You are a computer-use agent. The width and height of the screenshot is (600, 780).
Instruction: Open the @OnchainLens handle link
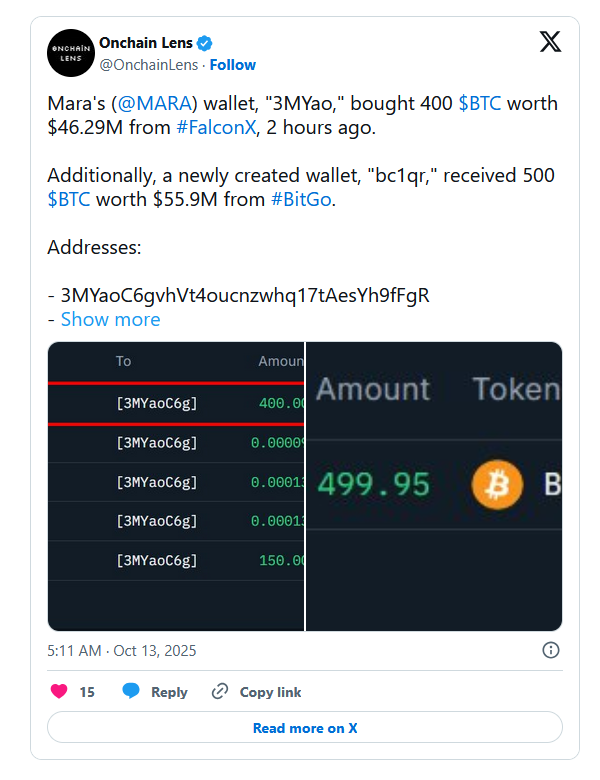149,65
